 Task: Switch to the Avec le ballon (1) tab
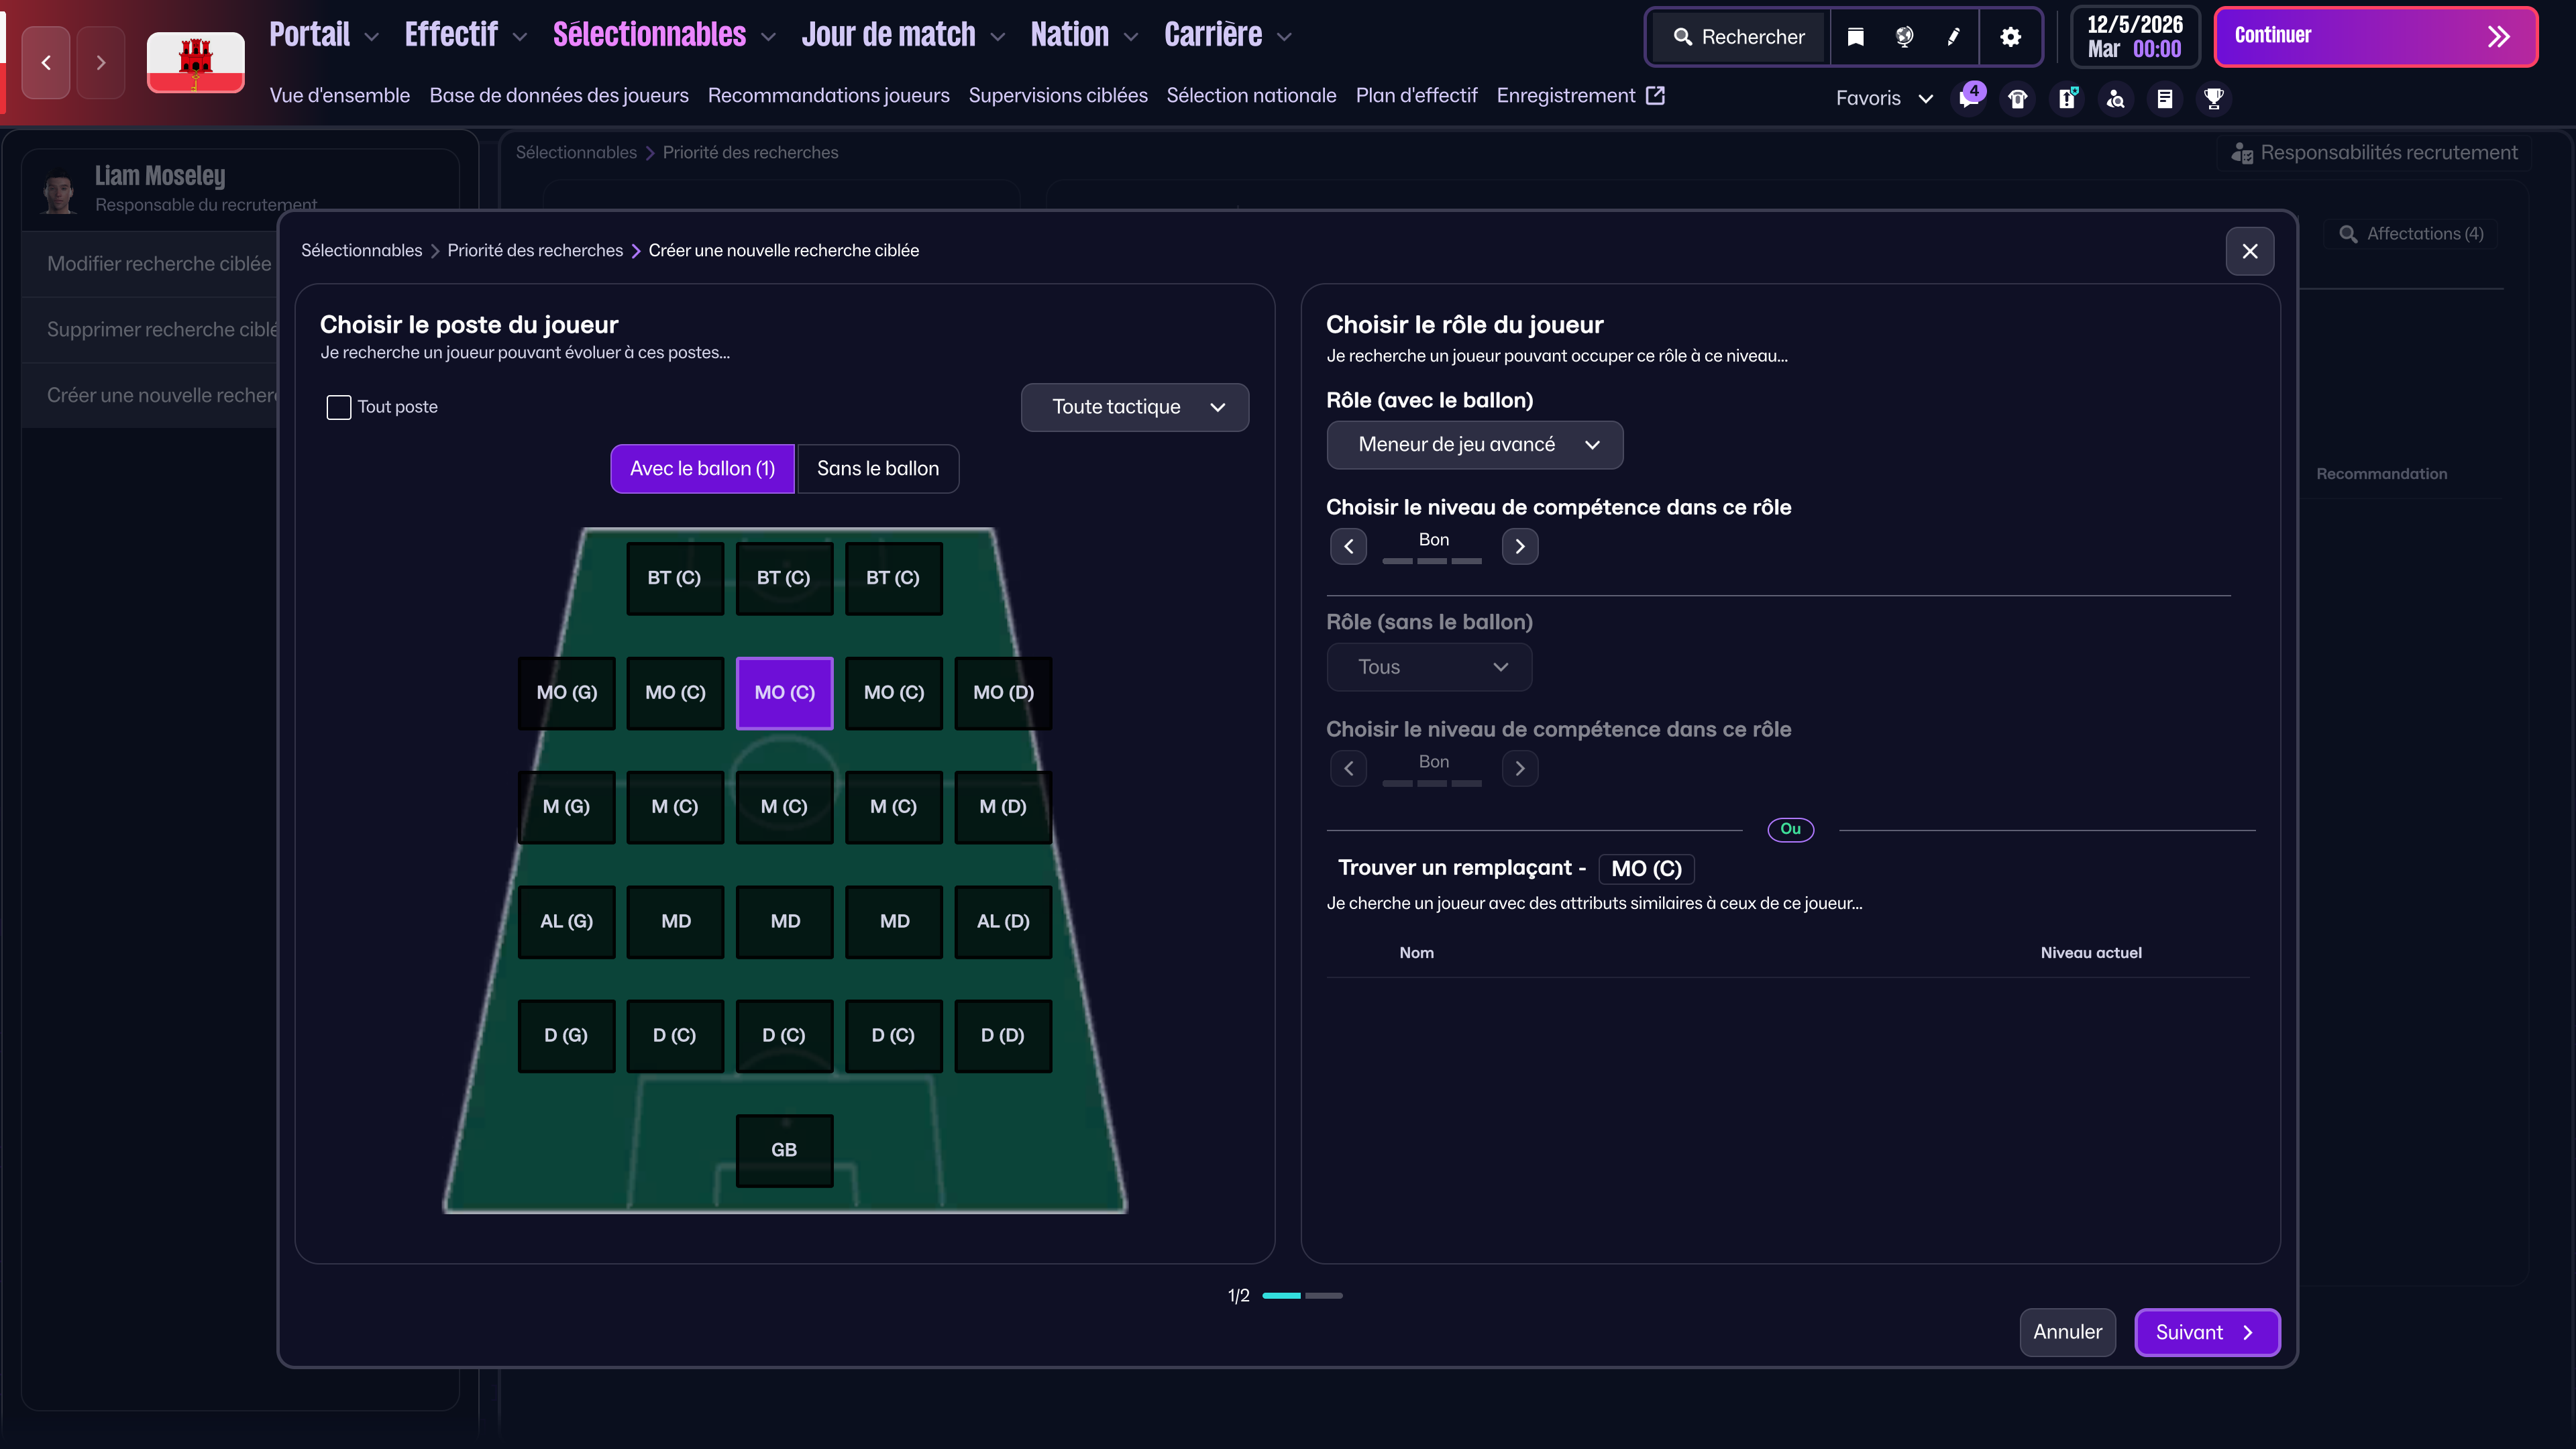[x=703, y=469]
